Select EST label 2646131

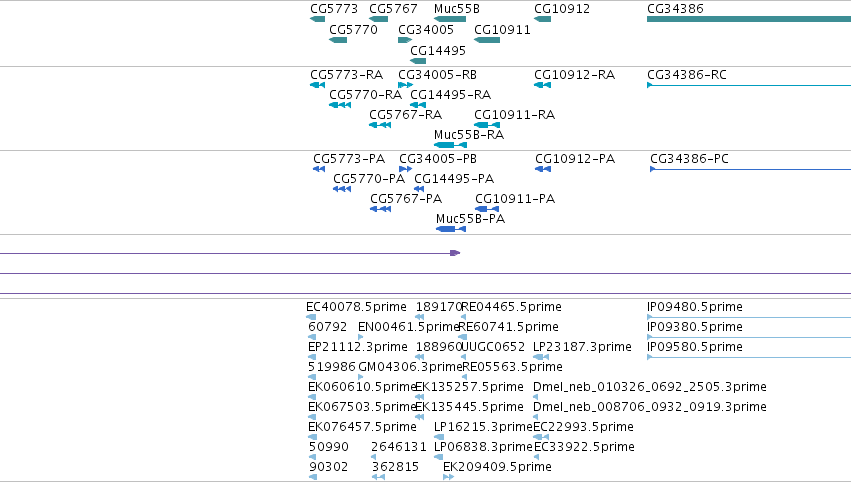pos(399,447)
